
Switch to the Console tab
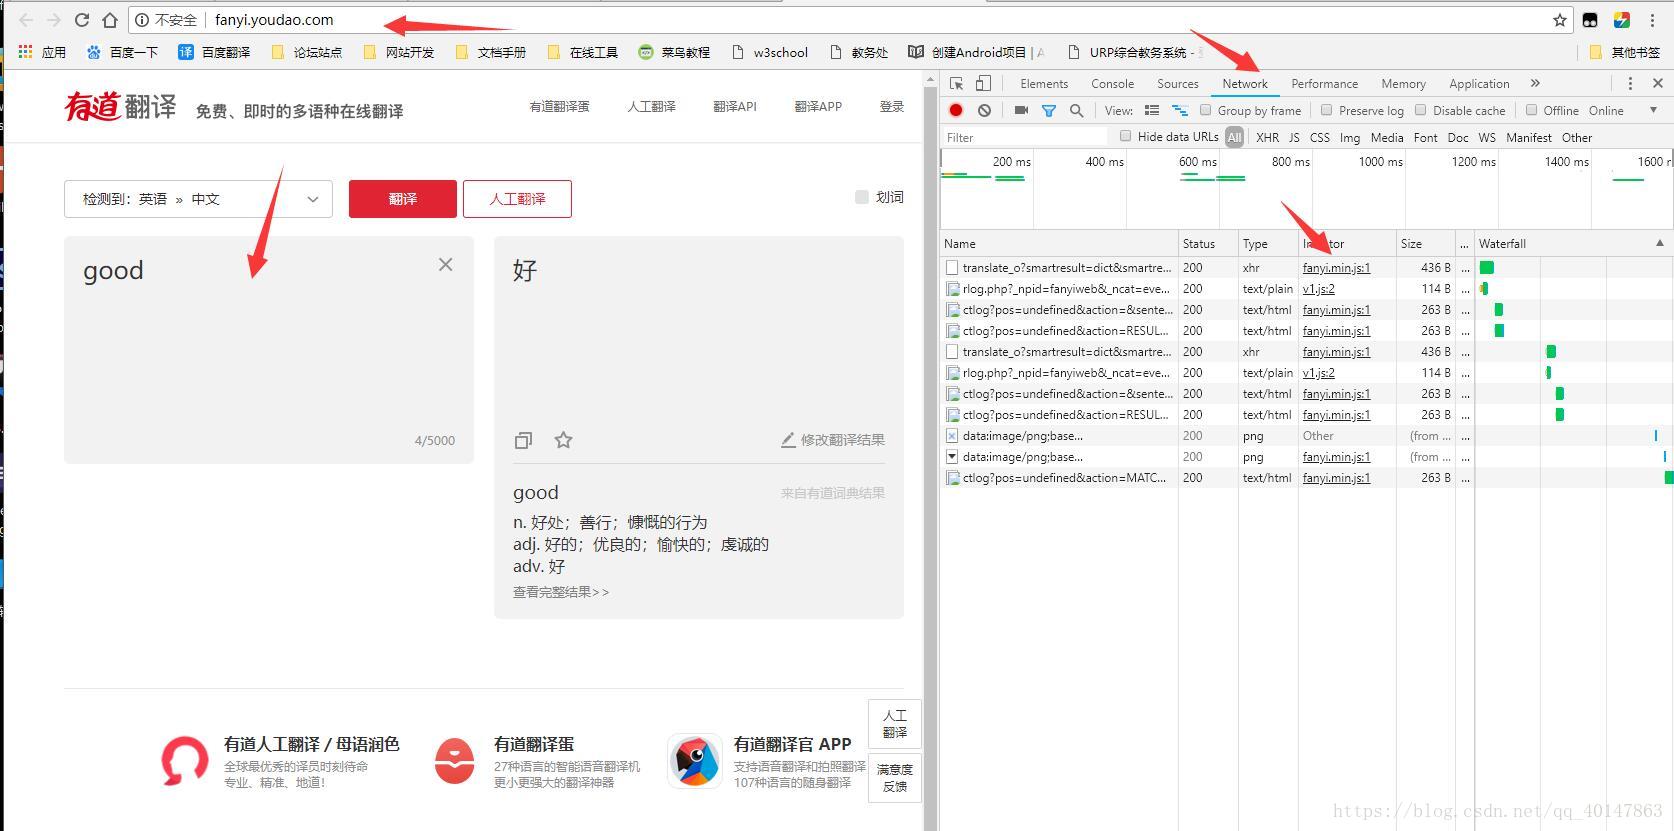[1112, 84]
